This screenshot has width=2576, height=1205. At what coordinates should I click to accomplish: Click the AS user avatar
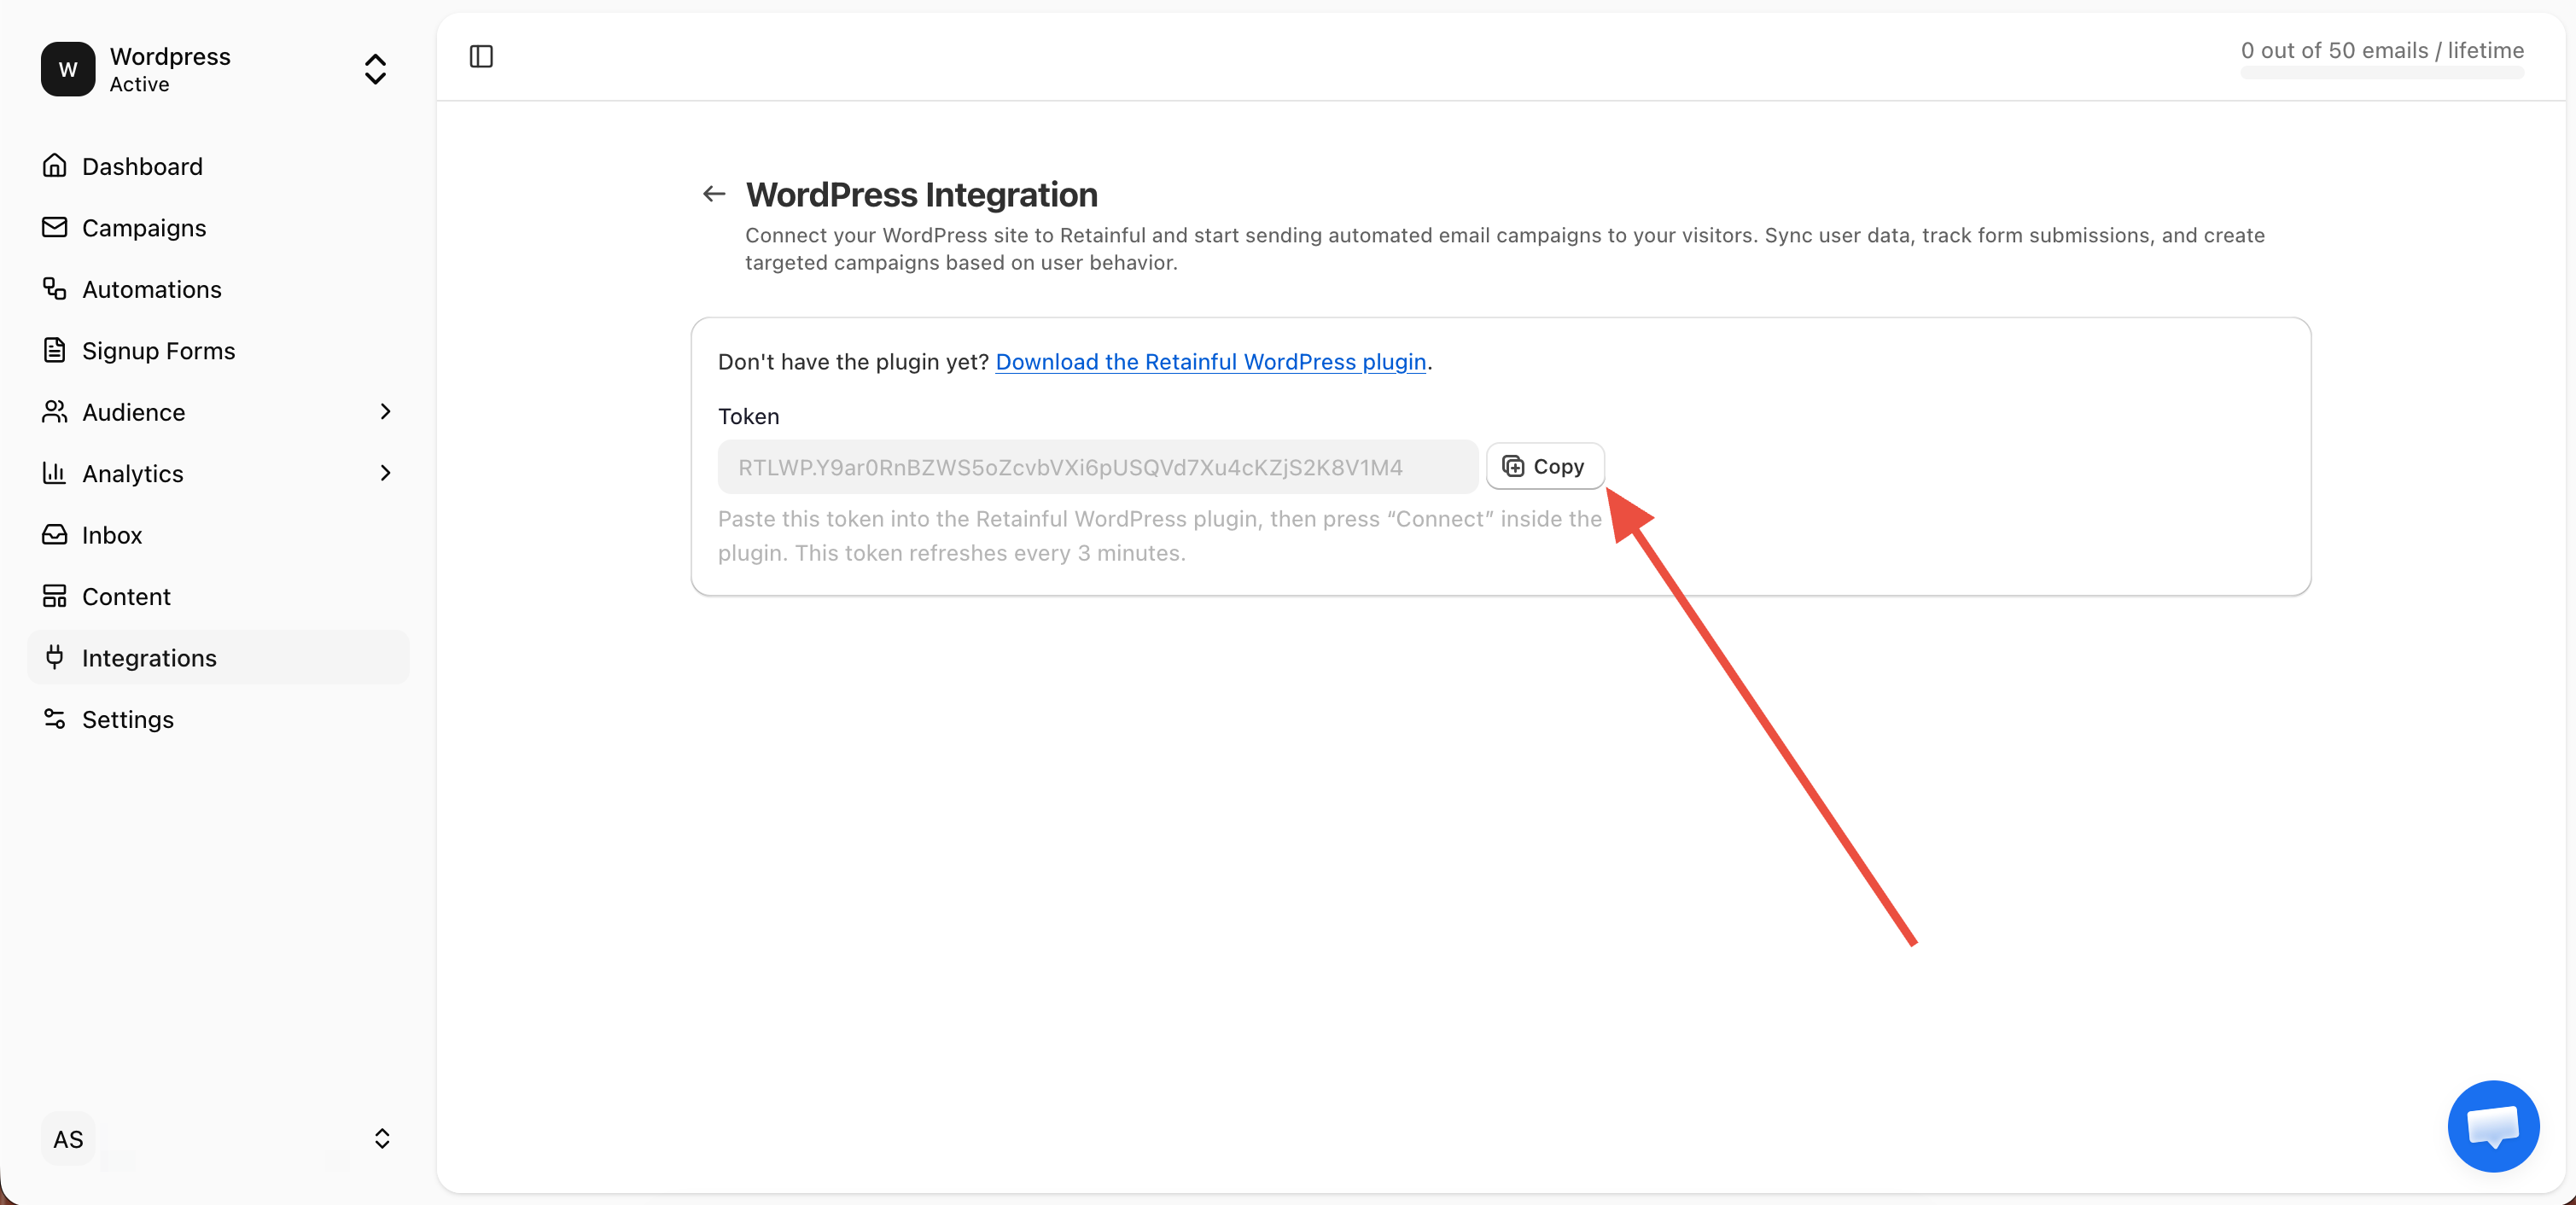68,1138
